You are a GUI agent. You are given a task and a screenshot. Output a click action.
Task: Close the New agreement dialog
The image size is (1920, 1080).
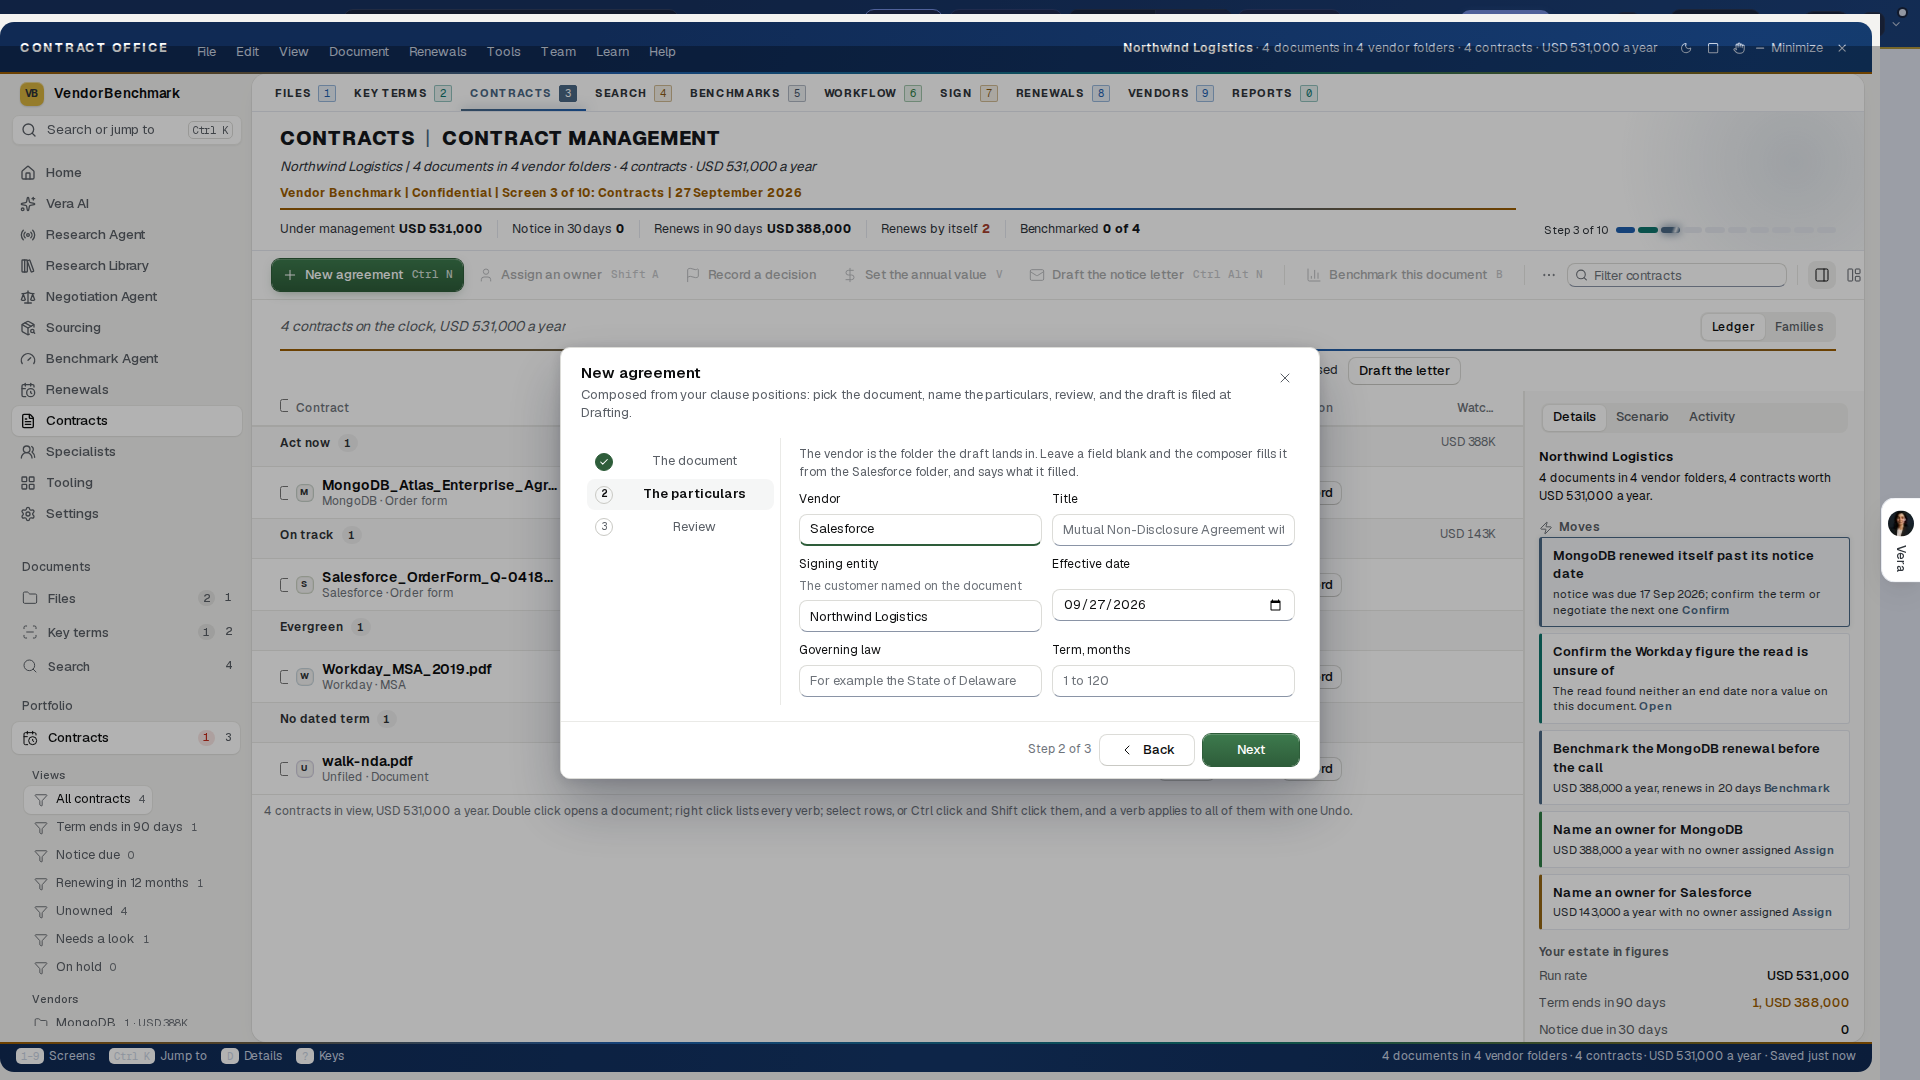(x=1285, y=378)
